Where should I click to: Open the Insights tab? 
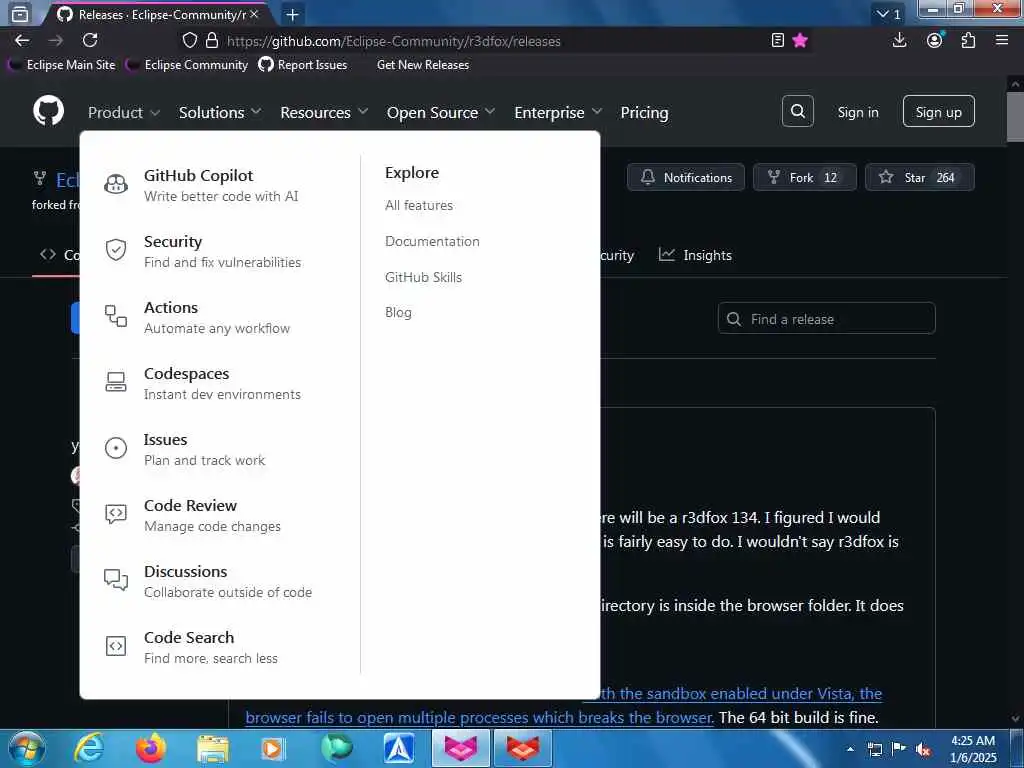point(696,255)
